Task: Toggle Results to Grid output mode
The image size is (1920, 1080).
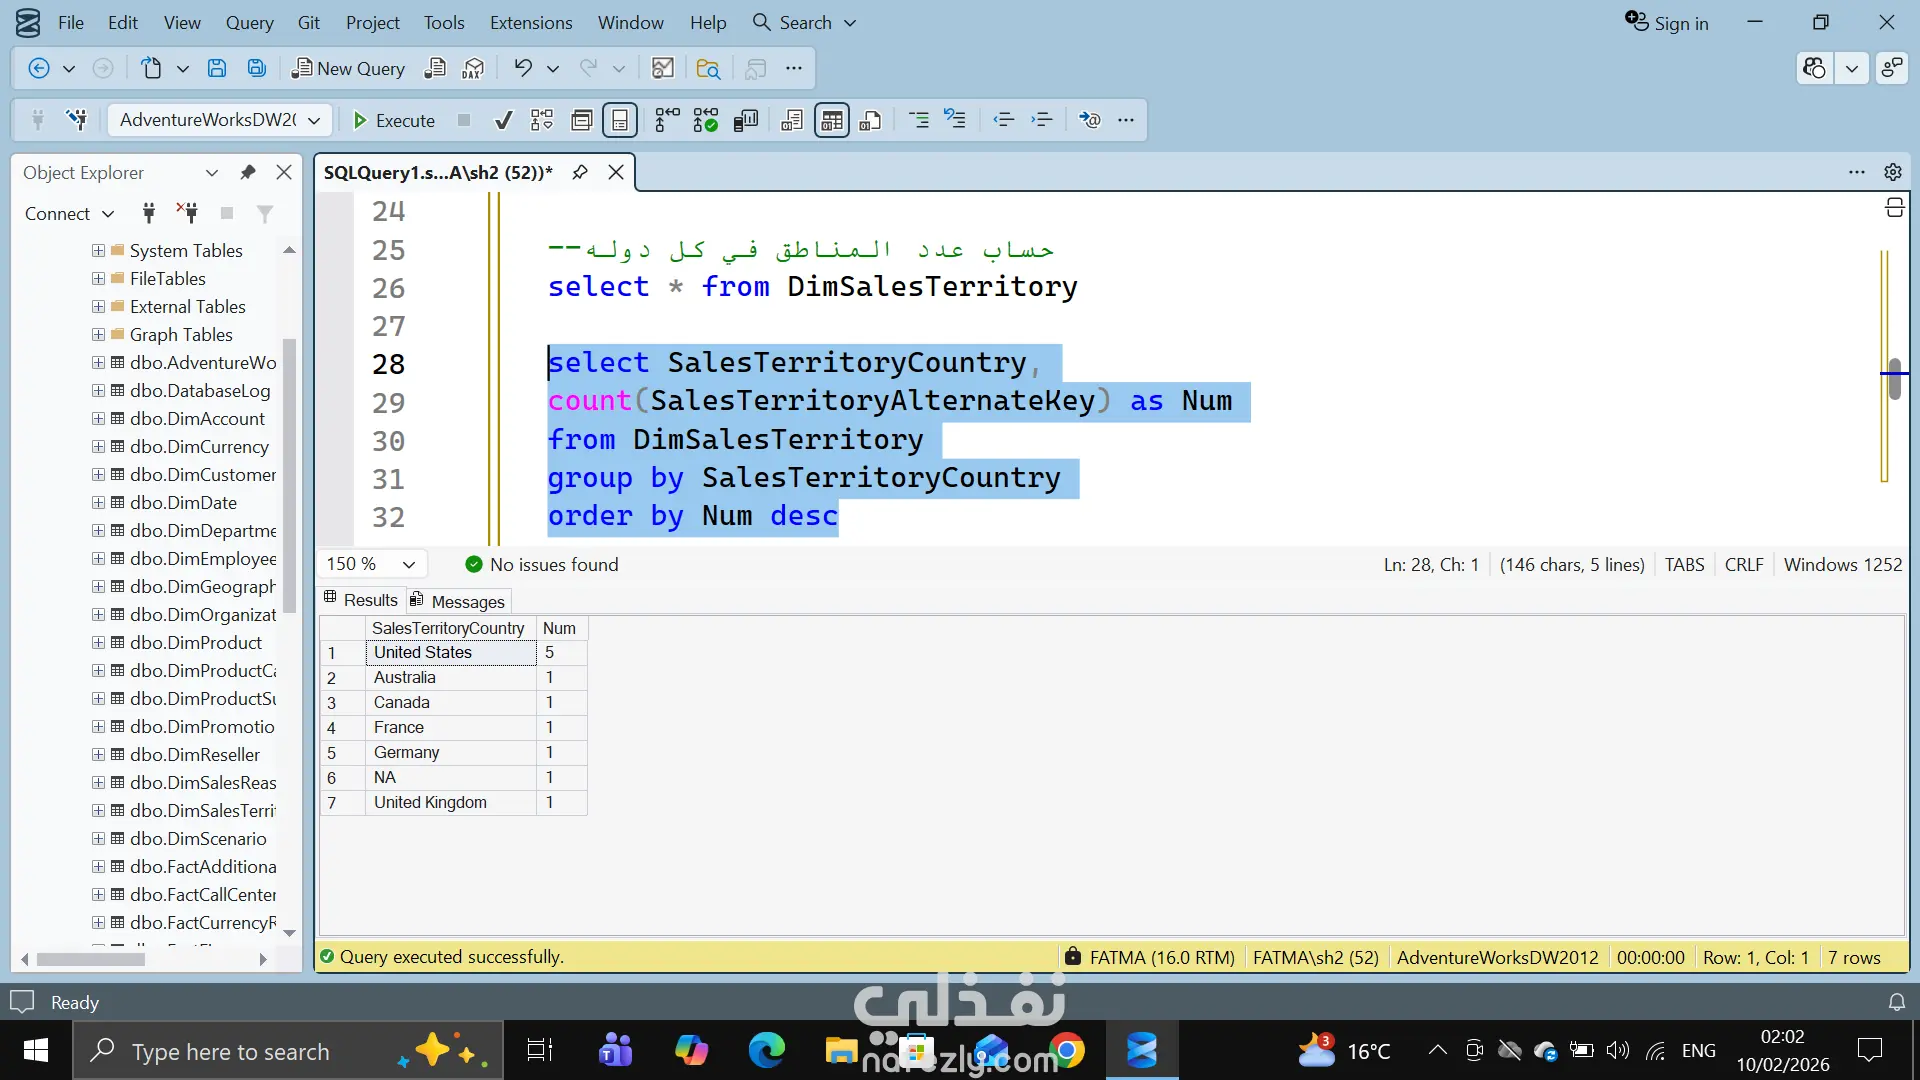Action: coord(831,120)
